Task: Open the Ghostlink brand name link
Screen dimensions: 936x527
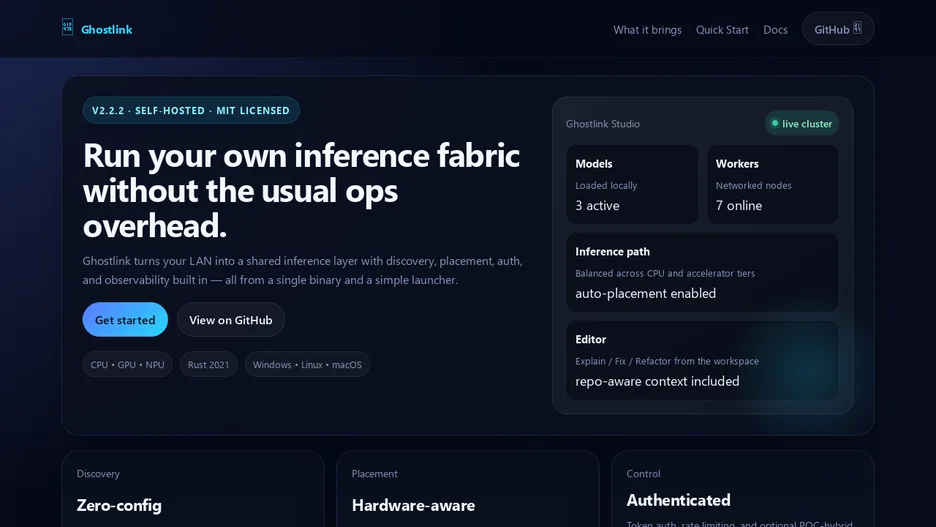Action: click(x=106, y=29)
